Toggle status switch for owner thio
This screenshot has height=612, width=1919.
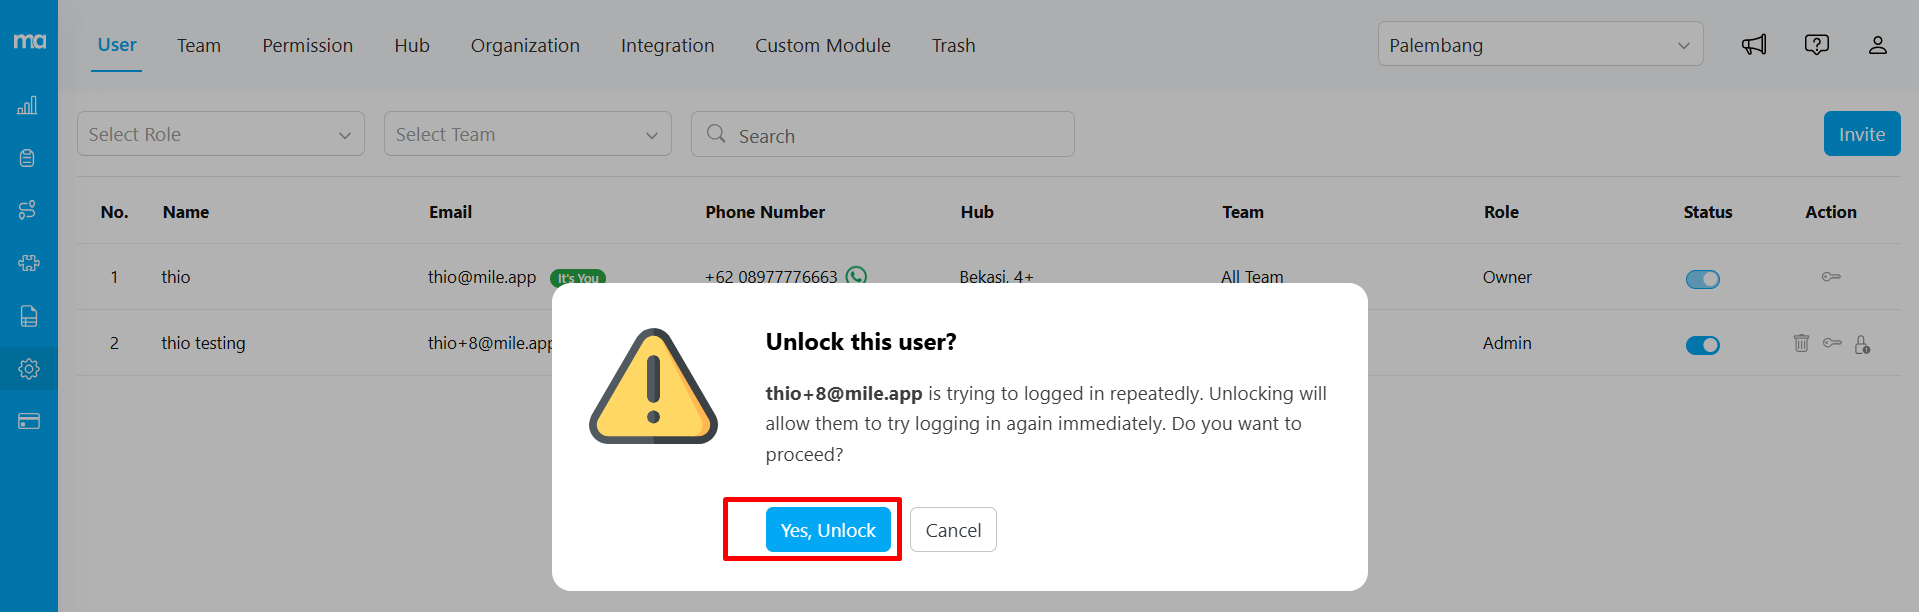pyautogui.click(x=1702, y=279)
